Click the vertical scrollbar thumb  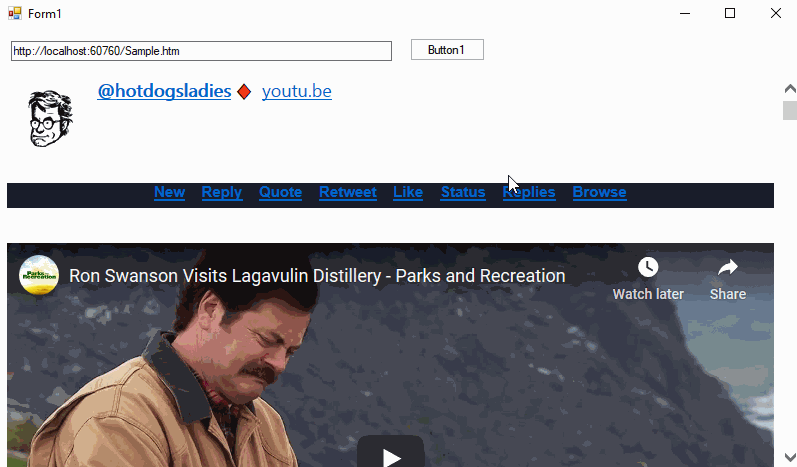[790, 110]
